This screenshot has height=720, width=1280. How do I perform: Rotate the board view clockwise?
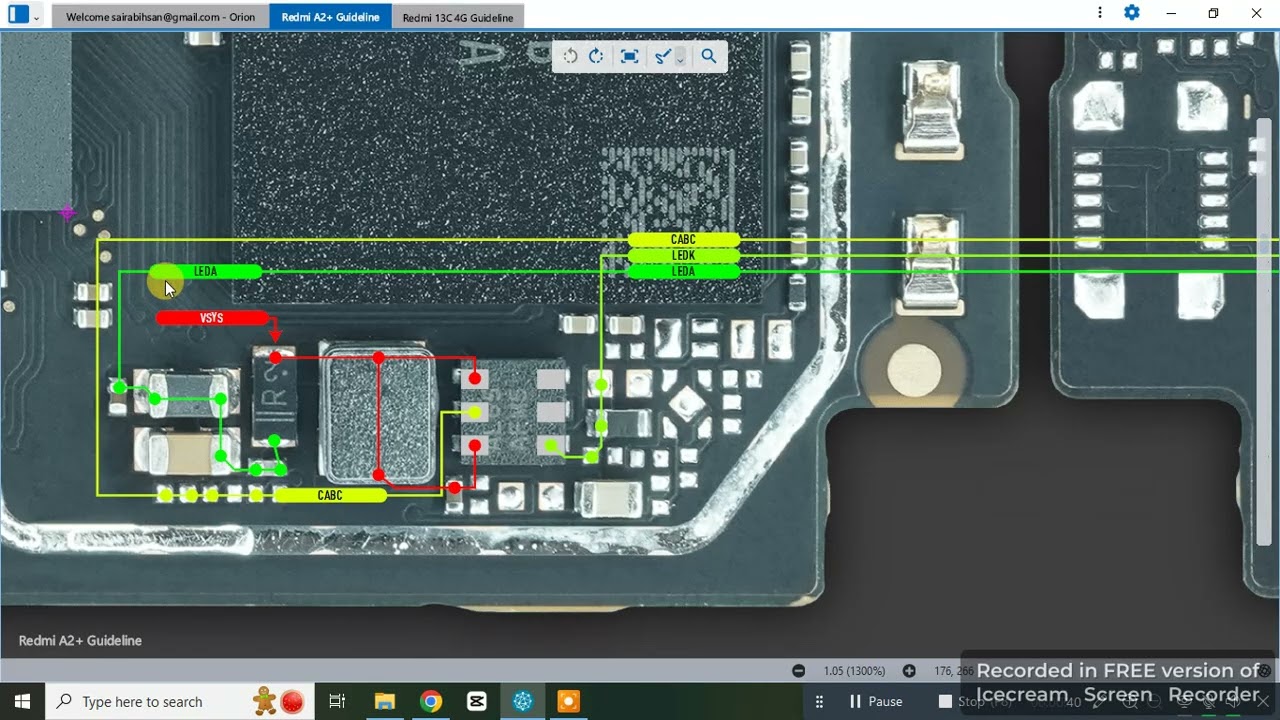point(596,56)
